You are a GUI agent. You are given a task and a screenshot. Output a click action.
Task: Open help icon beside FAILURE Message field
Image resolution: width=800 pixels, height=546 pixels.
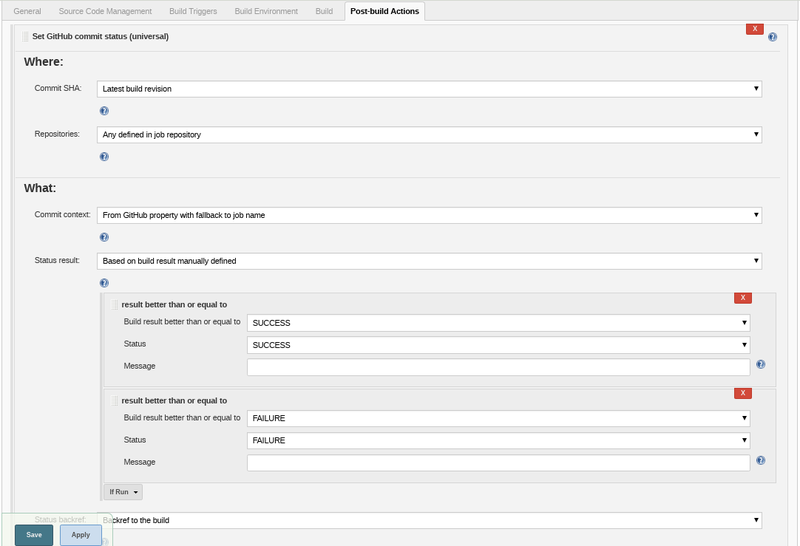coord(760,460)
